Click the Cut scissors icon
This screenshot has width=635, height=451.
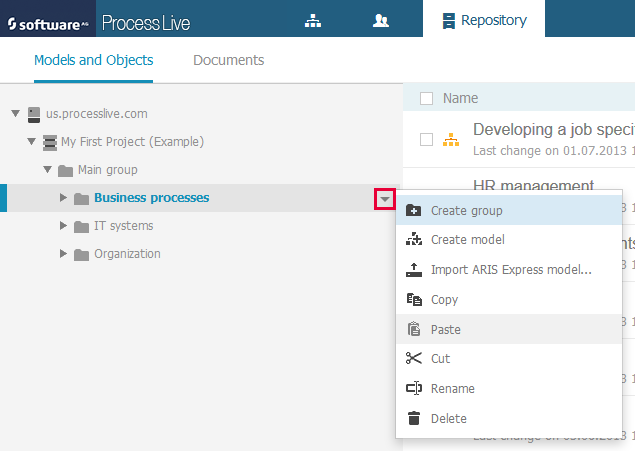tap(413, 358)
